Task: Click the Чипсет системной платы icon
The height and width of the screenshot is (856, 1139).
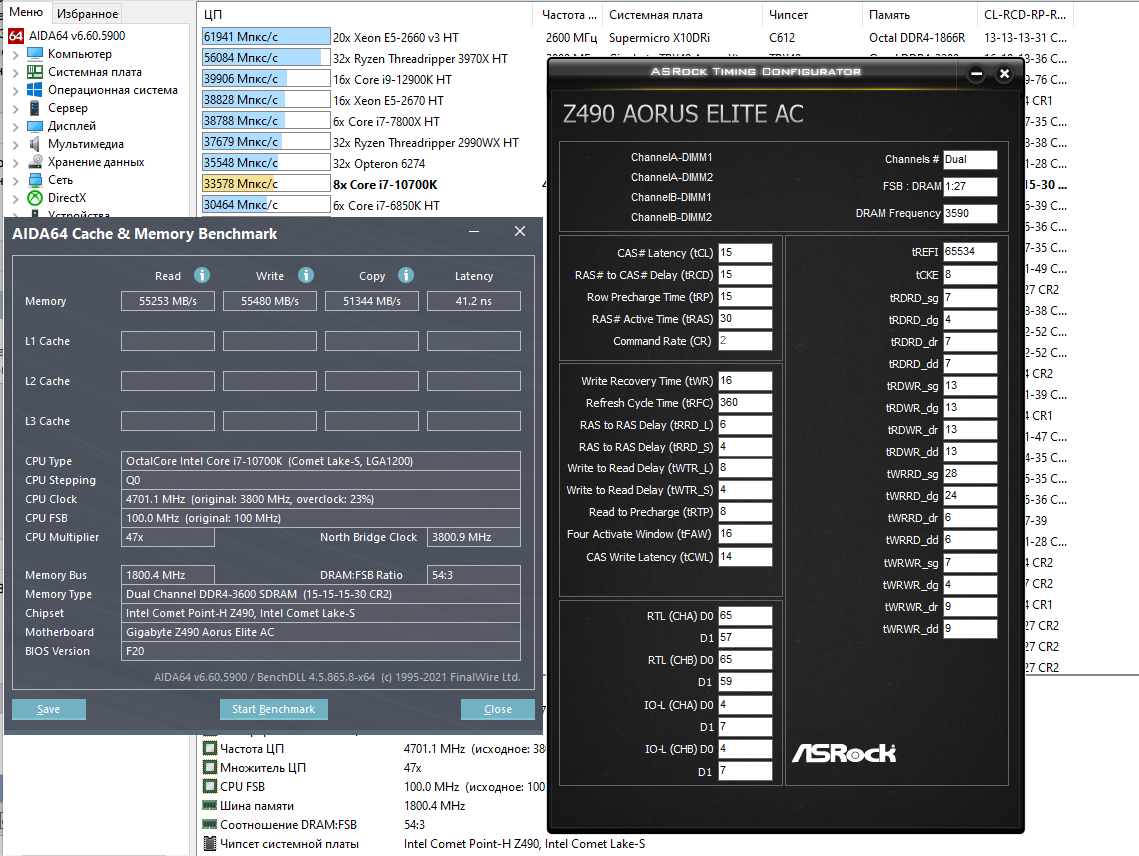Action: (x=210, y=844)
